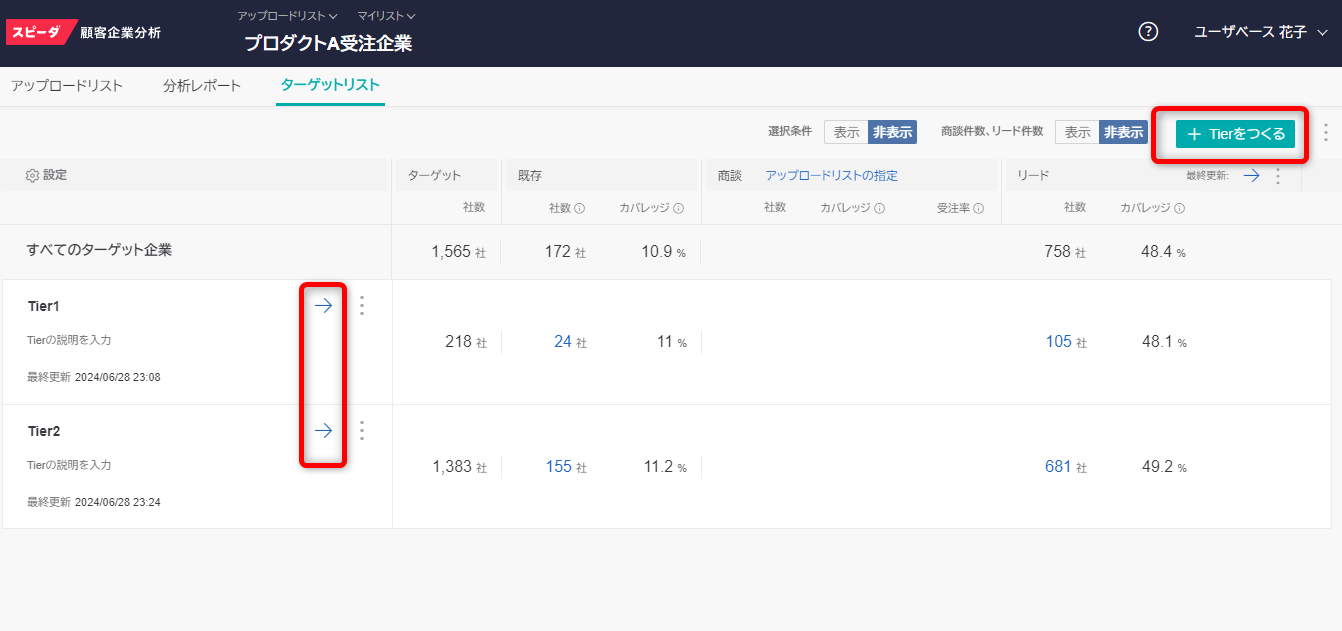Click the help question mark icon
Viewport: 1342px width, 631px height.
(1148, 32)
